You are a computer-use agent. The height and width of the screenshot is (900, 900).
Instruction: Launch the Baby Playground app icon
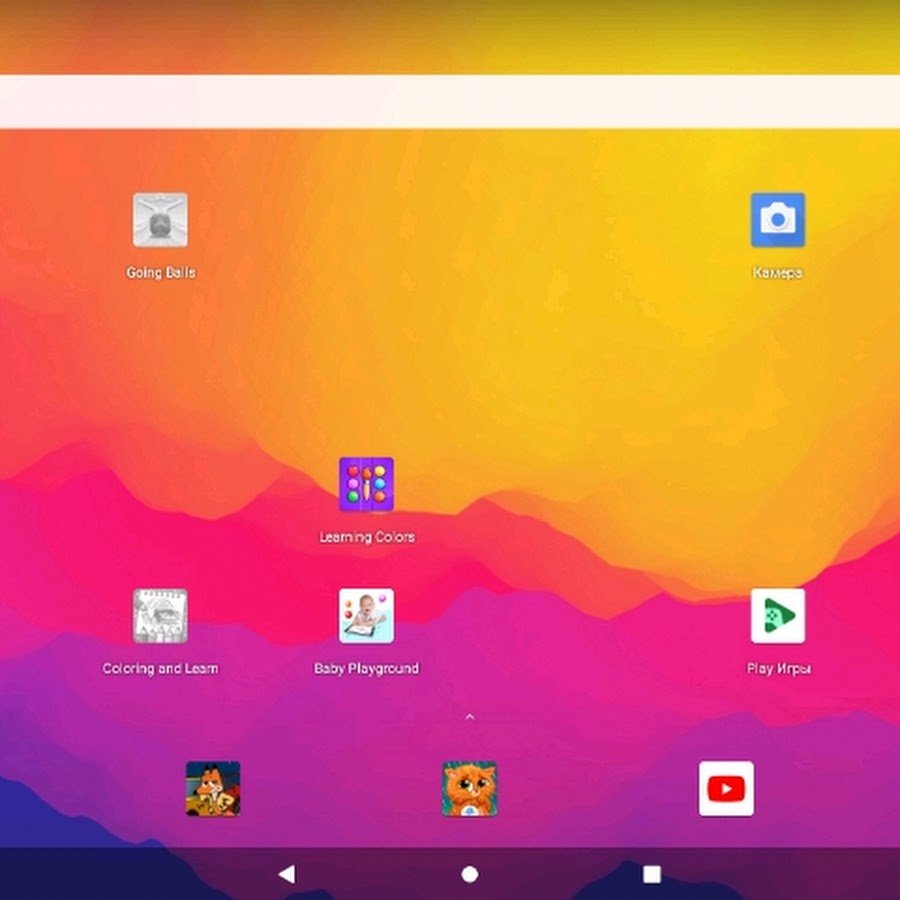click(366, 616)
